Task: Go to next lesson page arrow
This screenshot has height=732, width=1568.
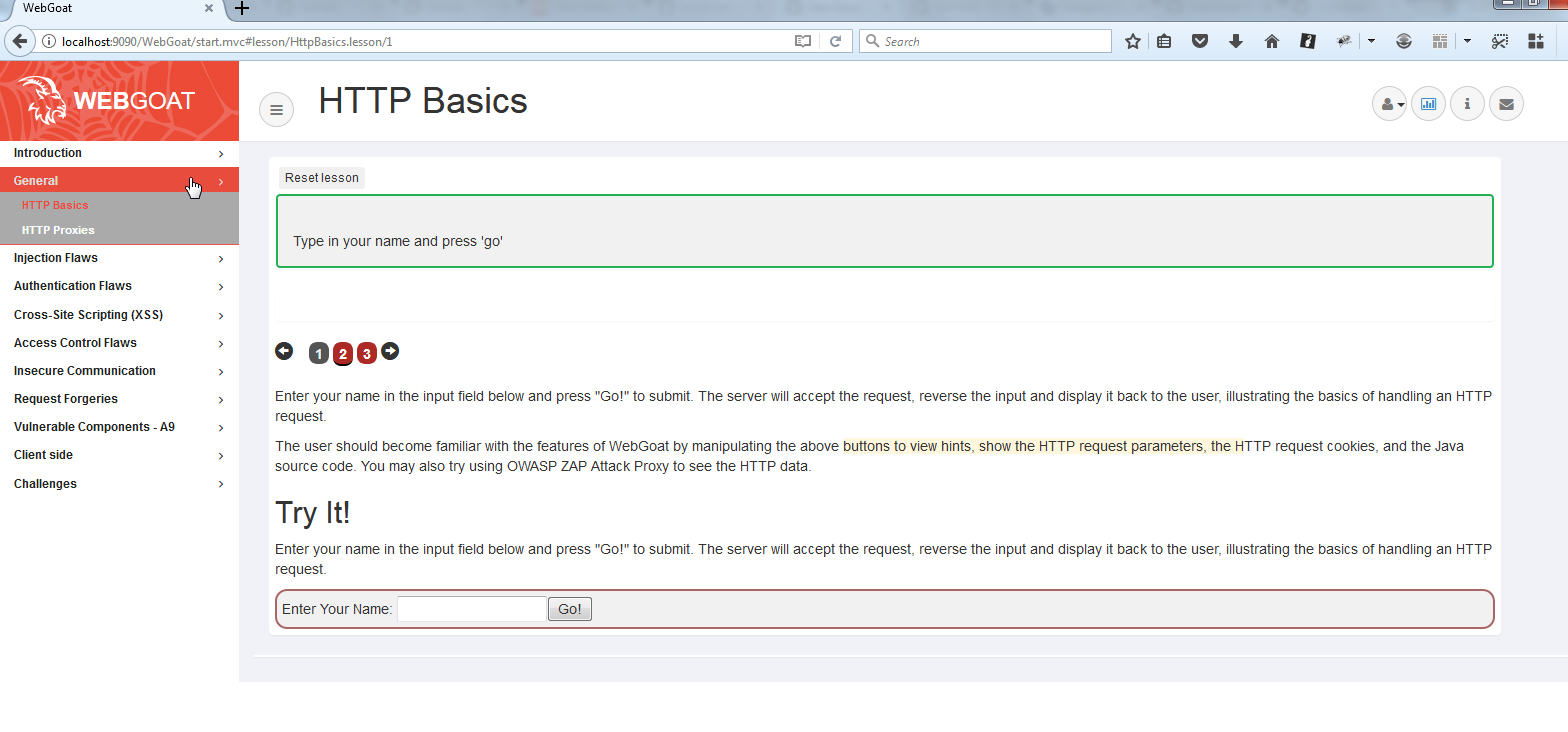Action: [x=390, y=351]
